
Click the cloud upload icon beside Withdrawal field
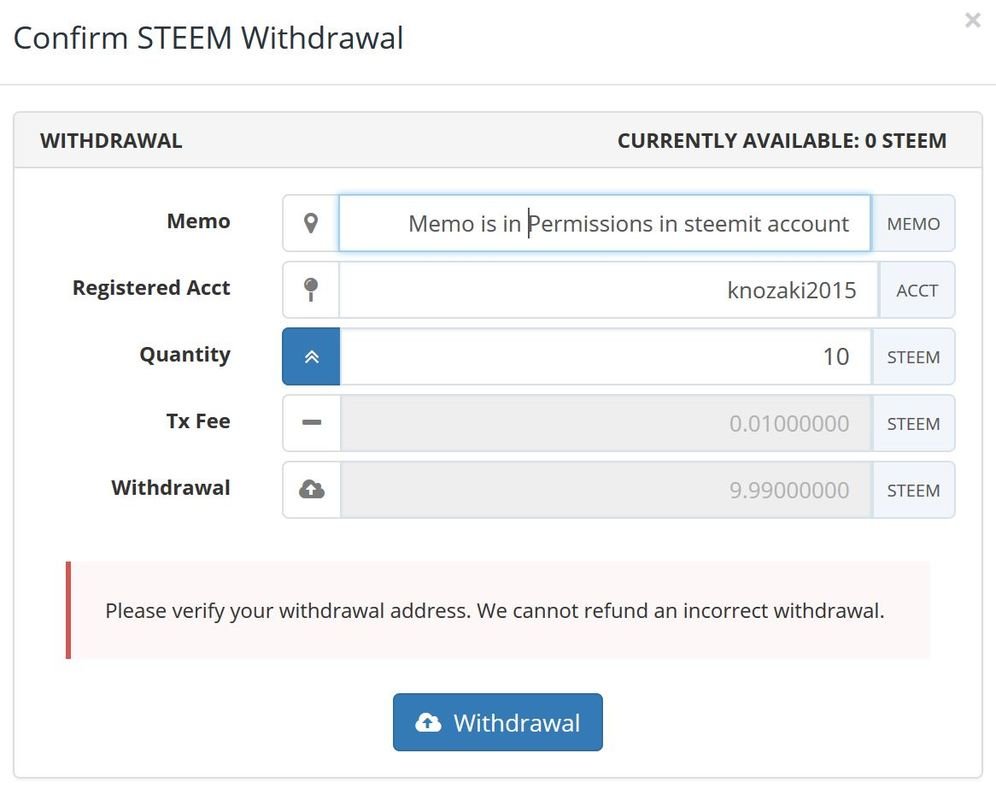pyautogui.click(x=311, y=490)
